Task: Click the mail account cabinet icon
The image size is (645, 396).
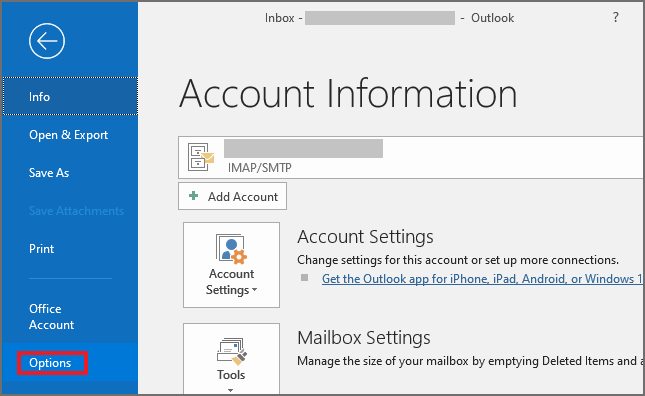Action: pyautogui.click(x=201, y=157)
